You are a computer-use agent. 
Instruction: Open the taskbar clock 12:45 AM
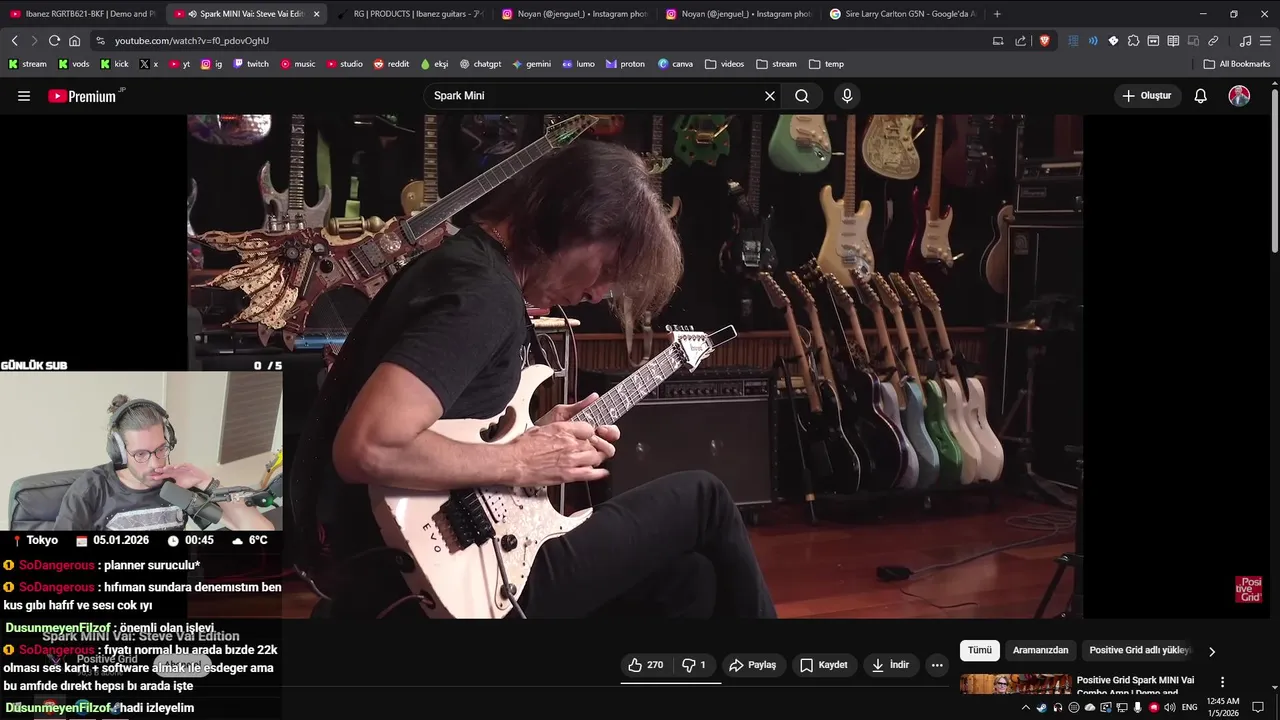[x=1225, y=707]
